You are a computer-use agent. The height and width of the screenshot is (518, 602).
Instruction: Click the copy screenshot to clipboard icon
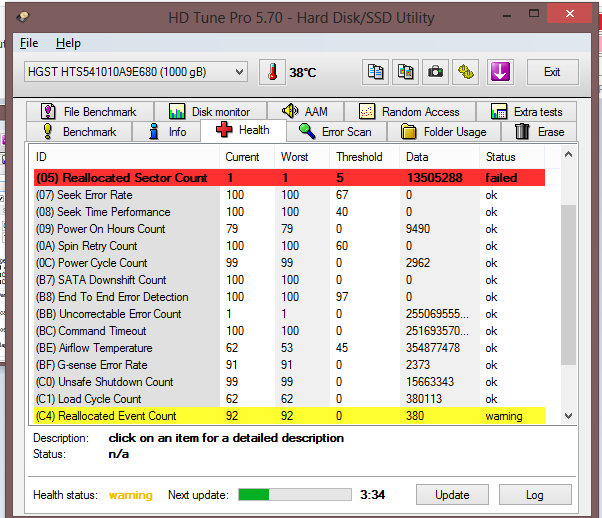pos(405,72)
